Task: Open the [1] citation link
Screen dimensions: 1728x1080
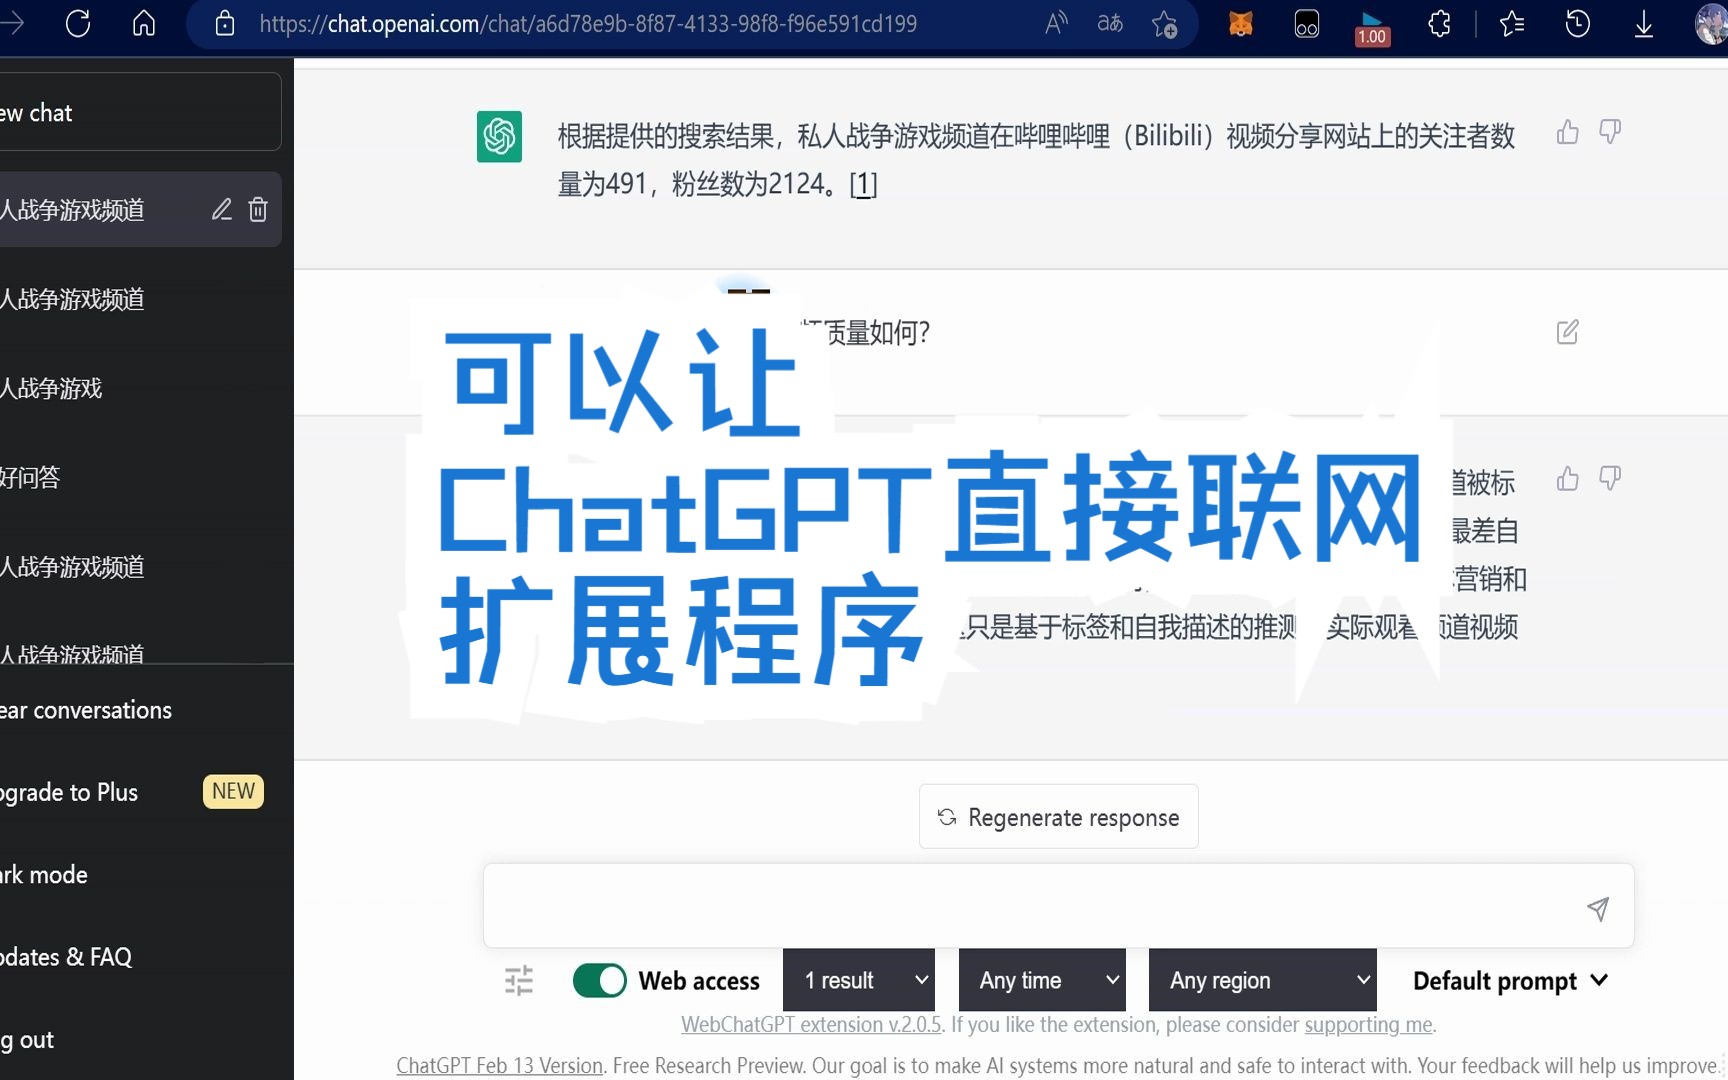Action: coord(863,184)
